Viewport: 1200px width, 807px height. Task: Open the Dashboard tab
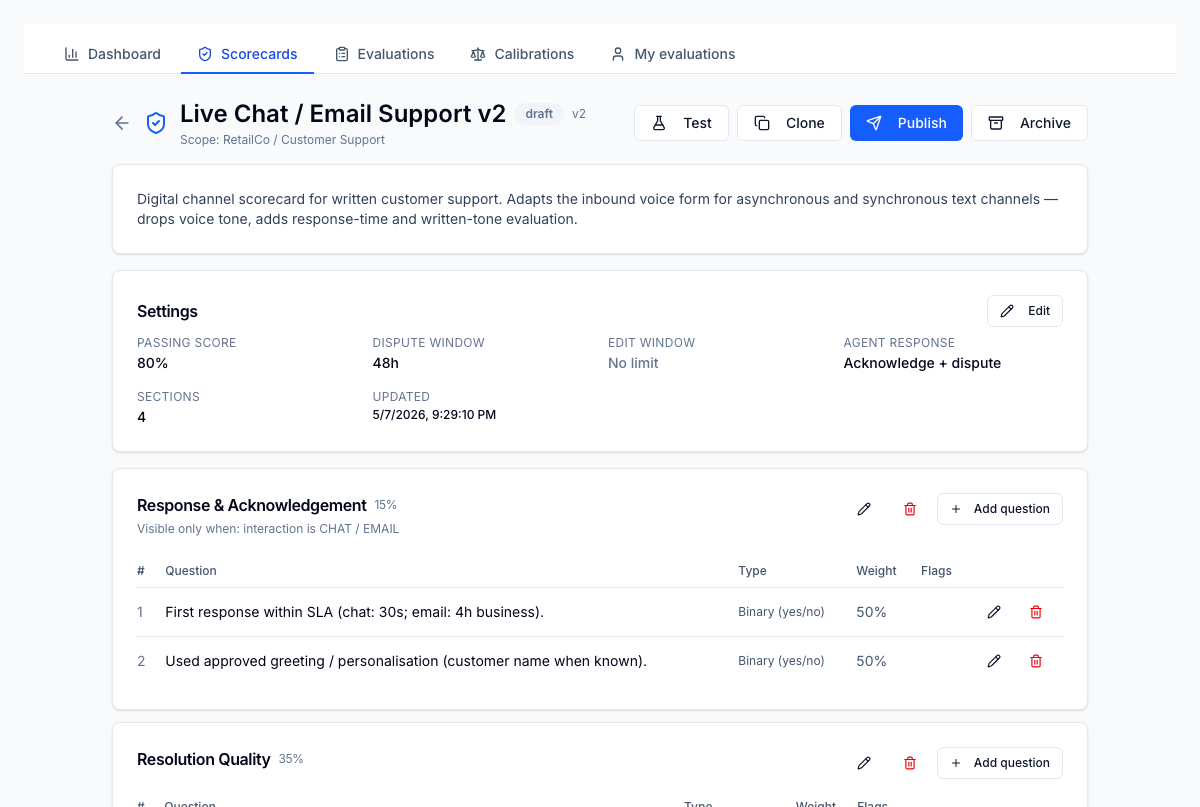113,54
